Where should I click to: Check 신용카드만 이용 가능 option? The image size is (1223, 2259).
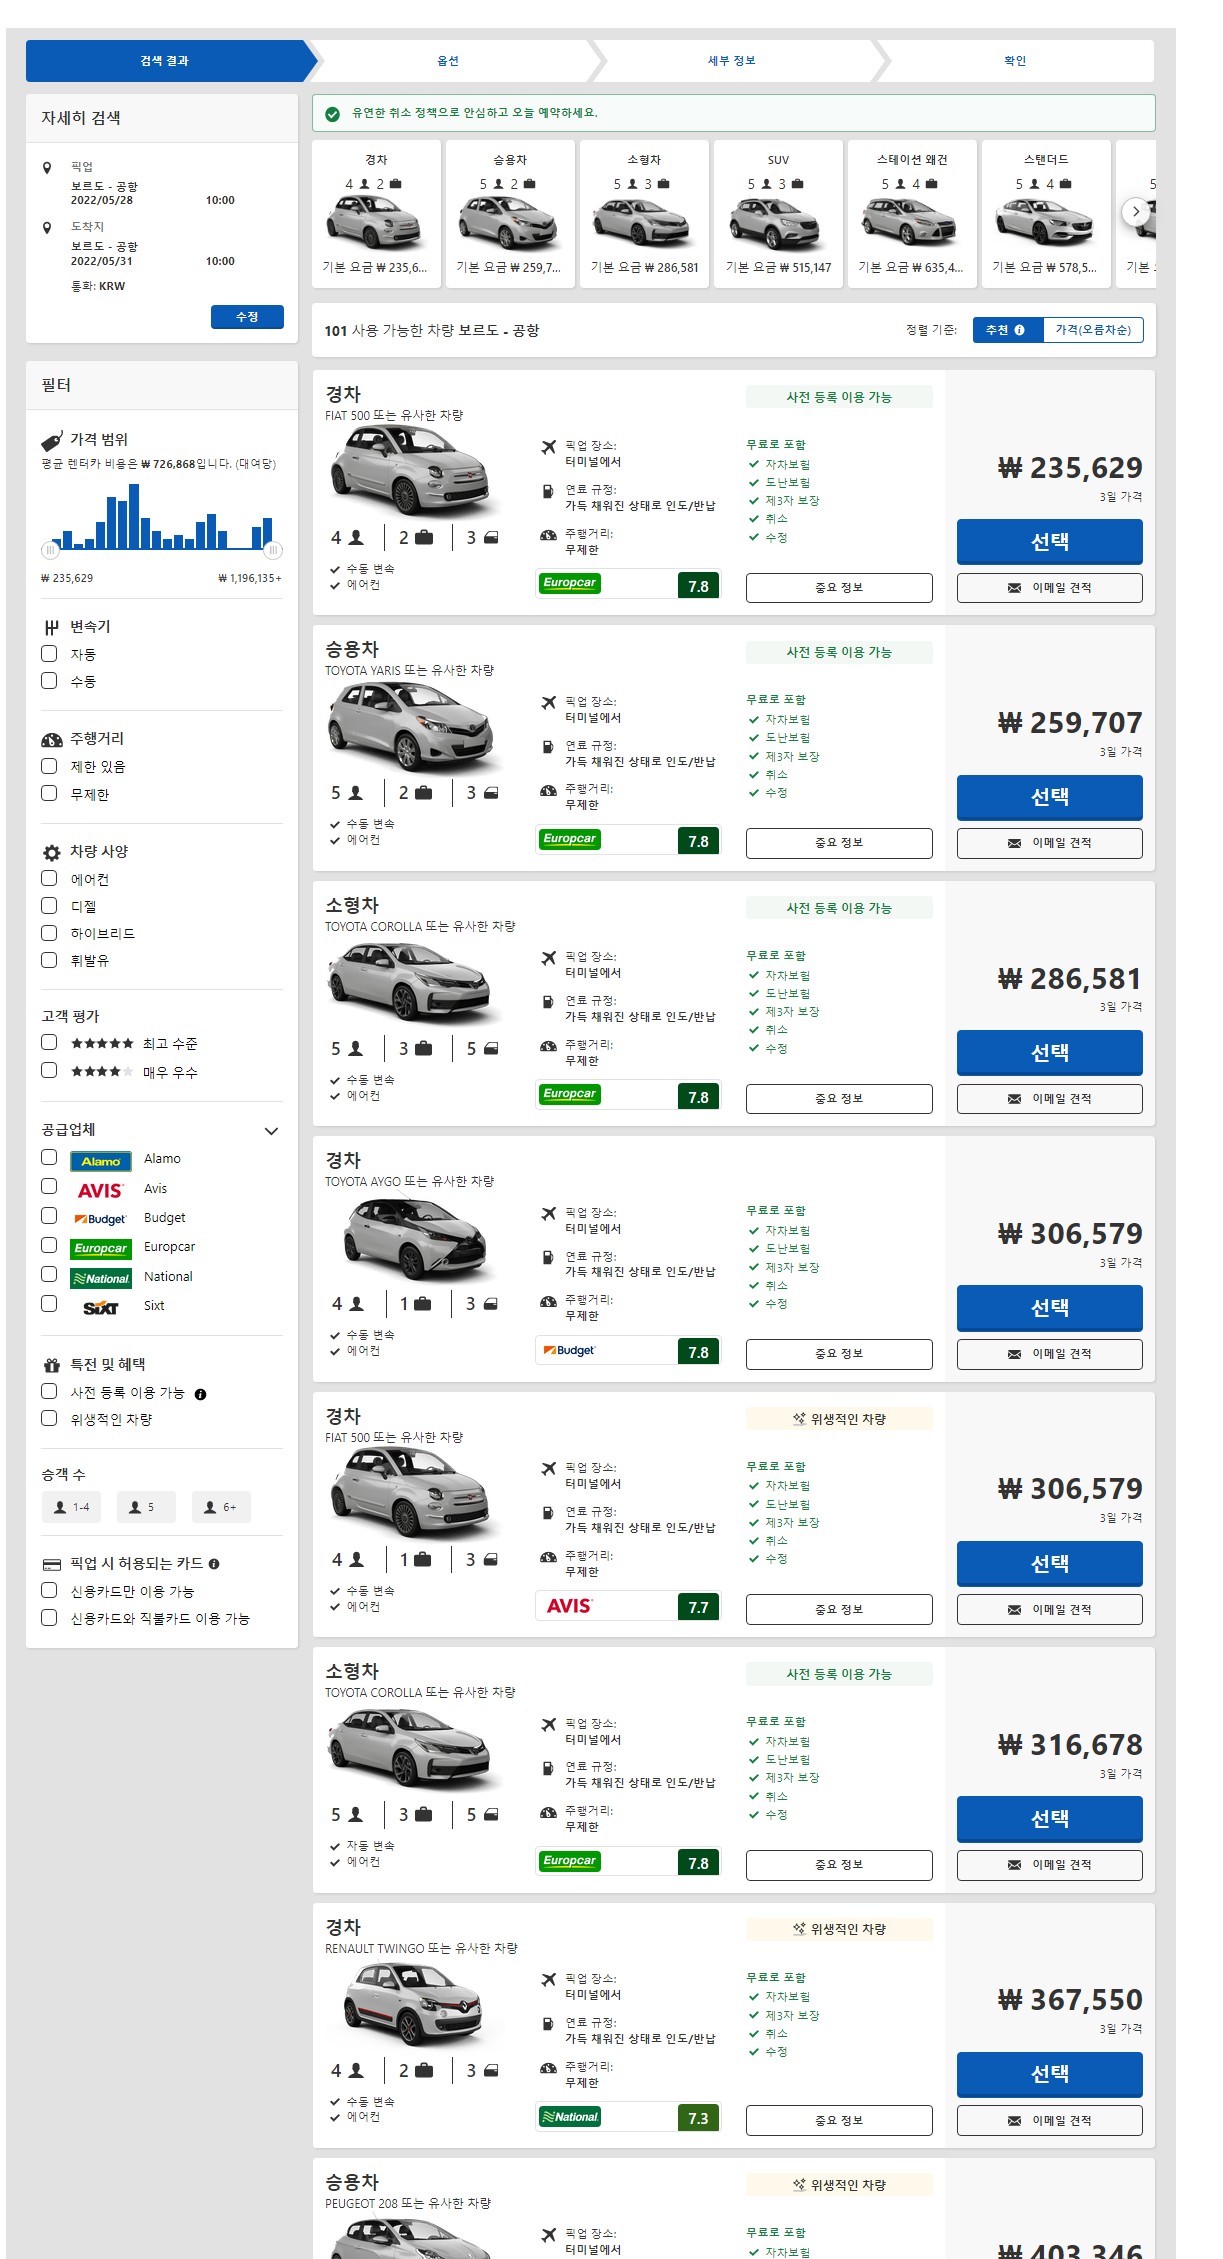(49, 1590)
